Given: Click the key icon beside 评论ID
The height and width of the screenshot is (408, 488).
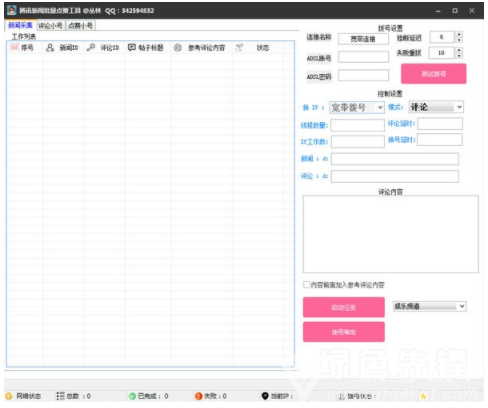Looking at the screenshot, I should (91, 48).
